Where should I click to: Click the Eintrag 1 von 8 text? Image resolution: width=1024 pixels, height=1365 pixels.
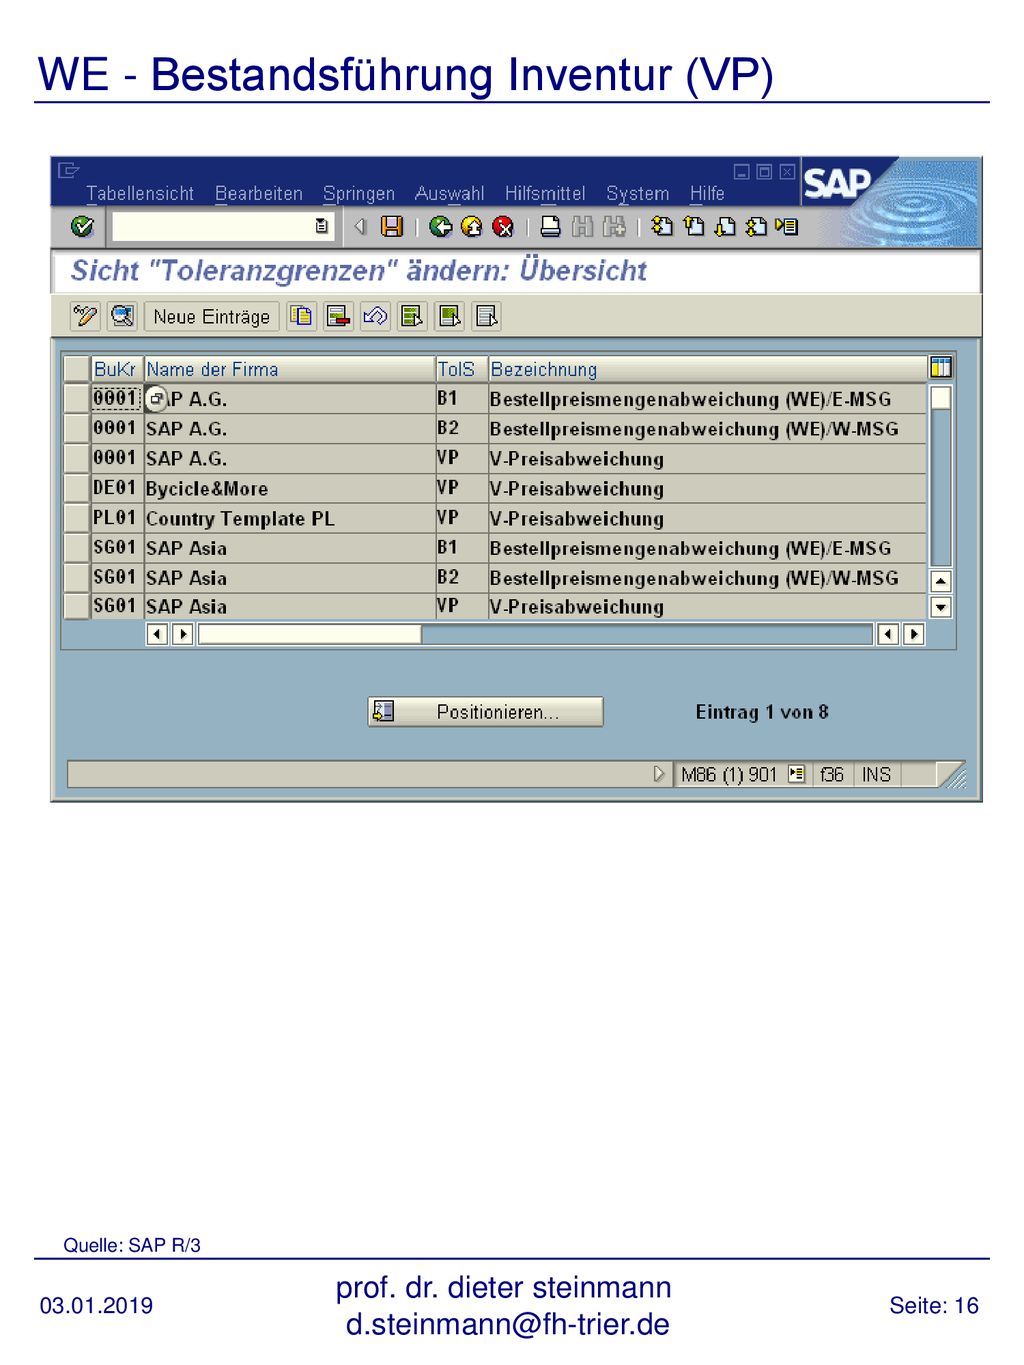pyautogui.click(x=762, y=712)
